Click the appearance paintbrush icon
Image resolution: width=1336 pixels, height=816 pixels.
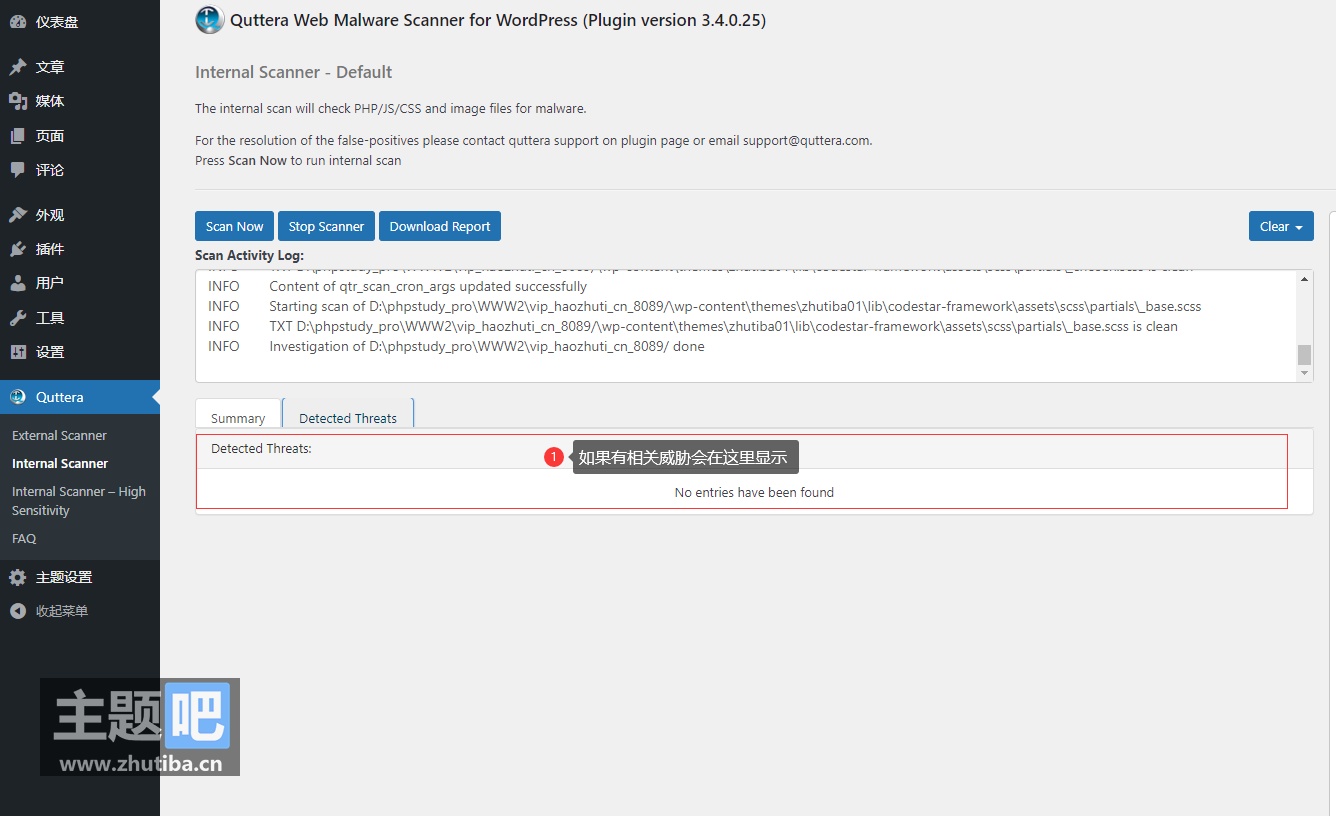pos(18,215)
